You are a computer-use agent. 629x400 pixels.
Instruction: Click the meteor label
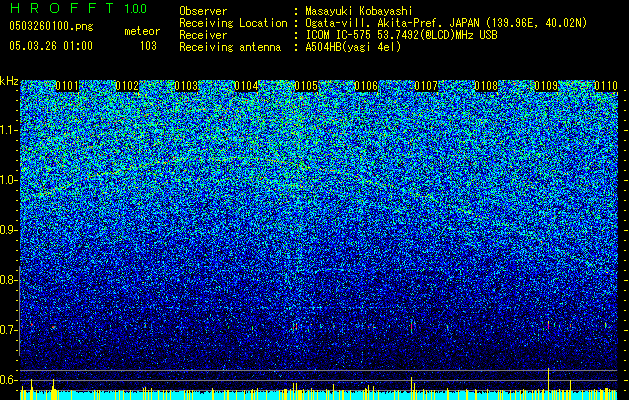click(142, 31)
